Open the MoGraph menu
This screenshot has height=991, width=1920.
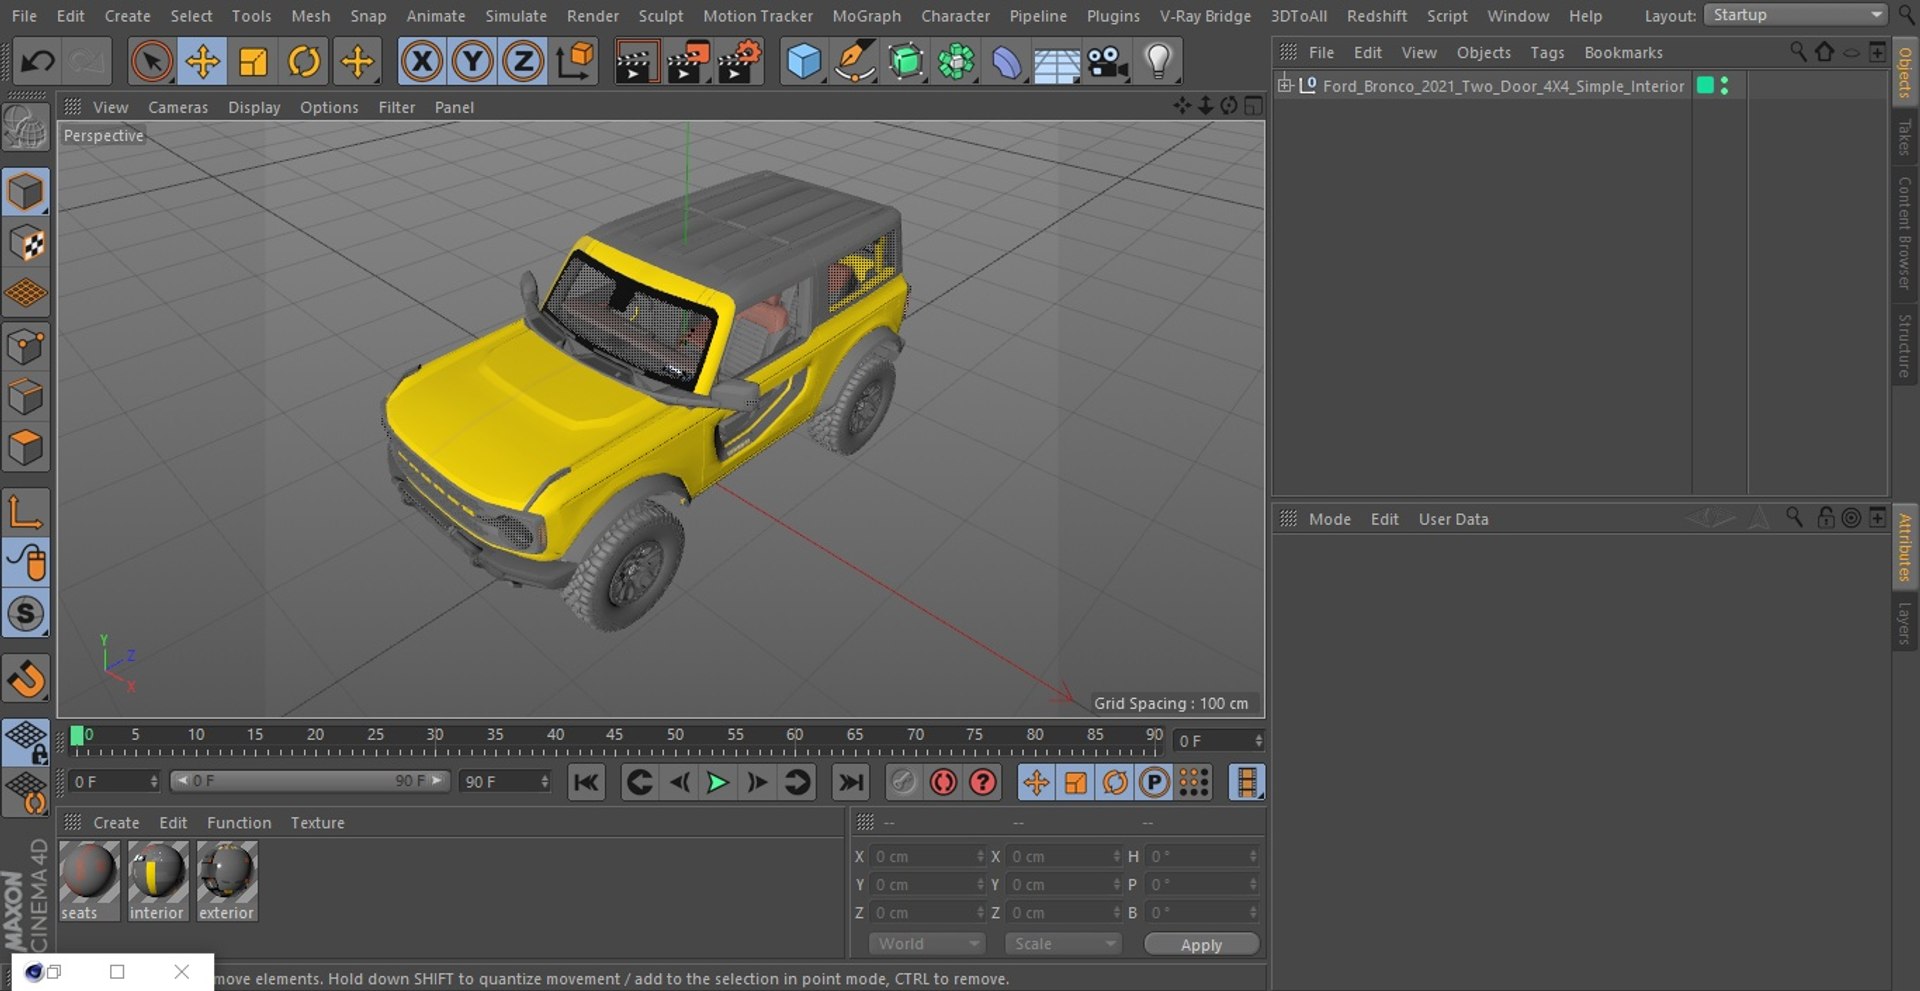coord(866,16)
